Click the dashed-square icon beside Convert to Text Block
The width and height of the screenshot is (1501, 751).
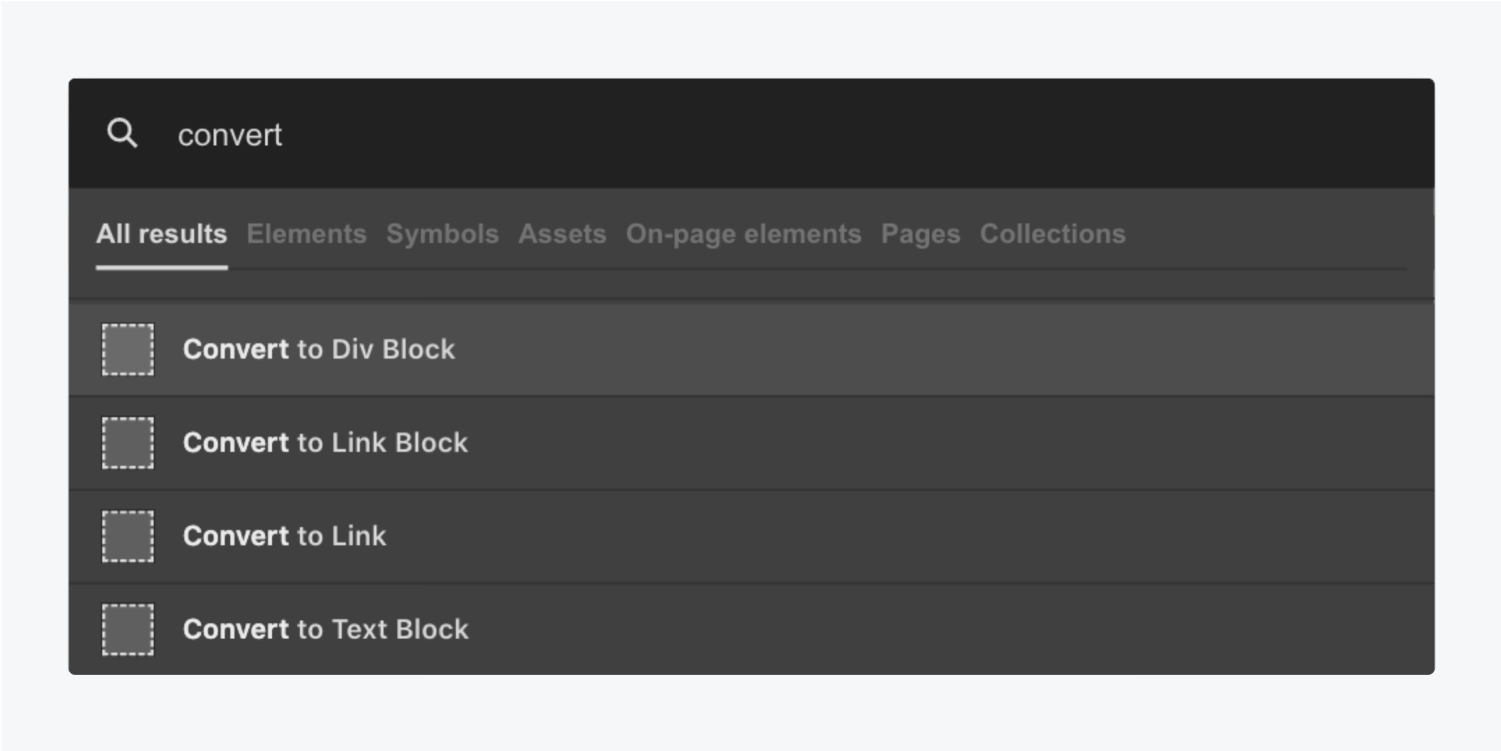click(128, 629)
